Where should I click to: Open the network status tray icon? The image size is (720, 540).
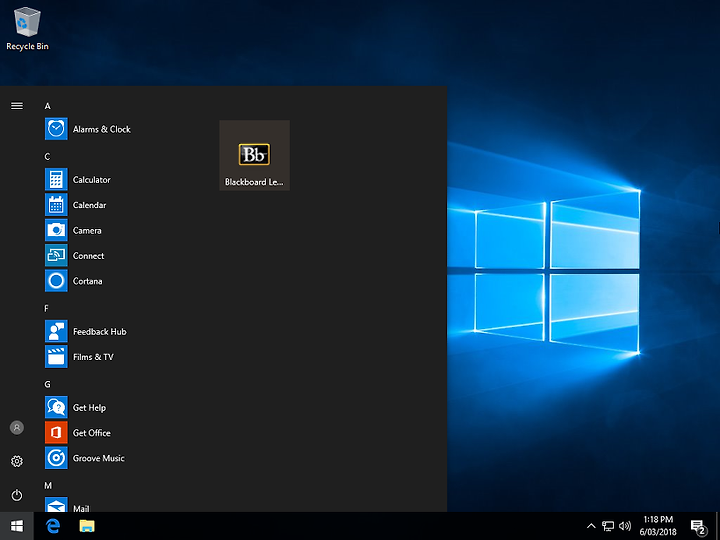pyautogui.click(x=608, y=526)
